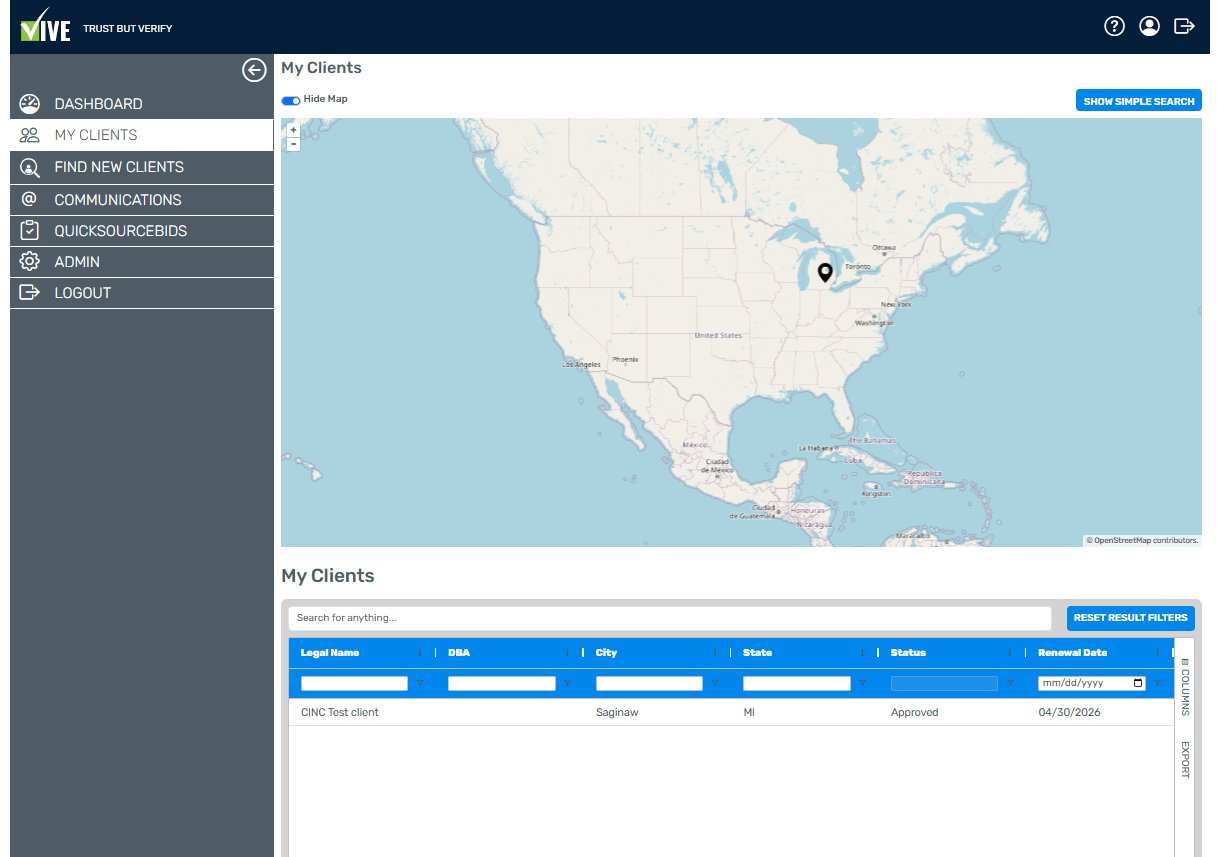
Task: Click the My Clients people icon
Action: [30, 135]
